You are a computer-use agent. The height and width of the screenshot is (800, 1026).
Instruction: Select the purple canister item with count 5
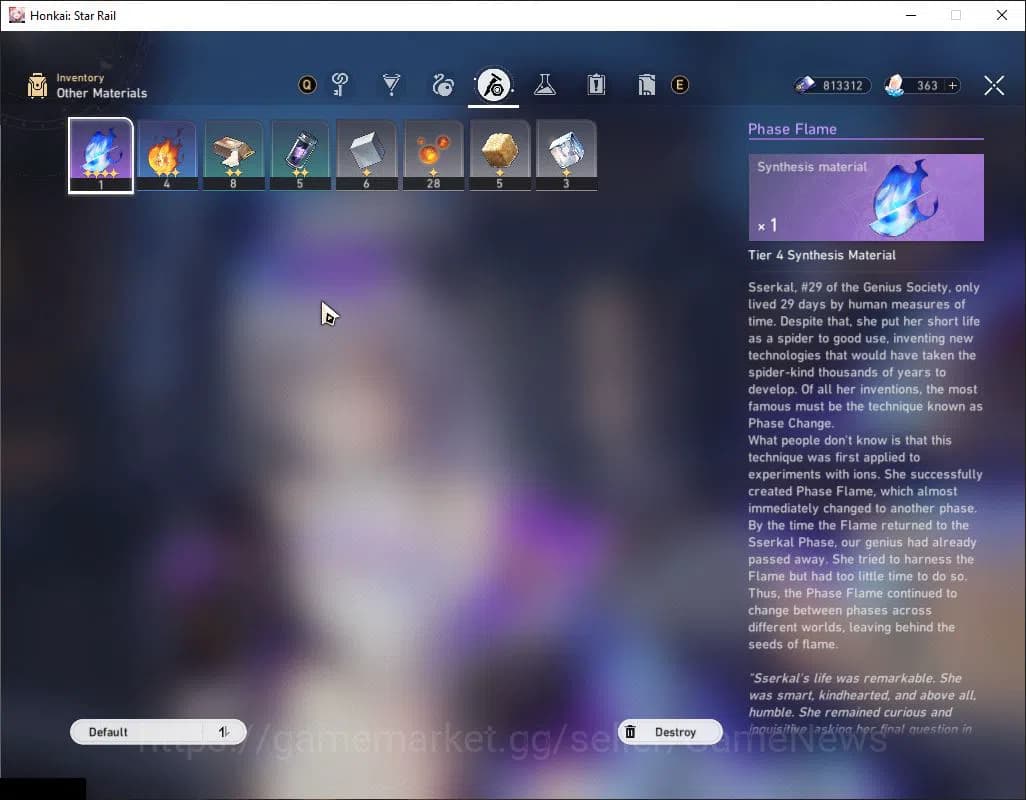pyautogui.click(x=300, y=154)
